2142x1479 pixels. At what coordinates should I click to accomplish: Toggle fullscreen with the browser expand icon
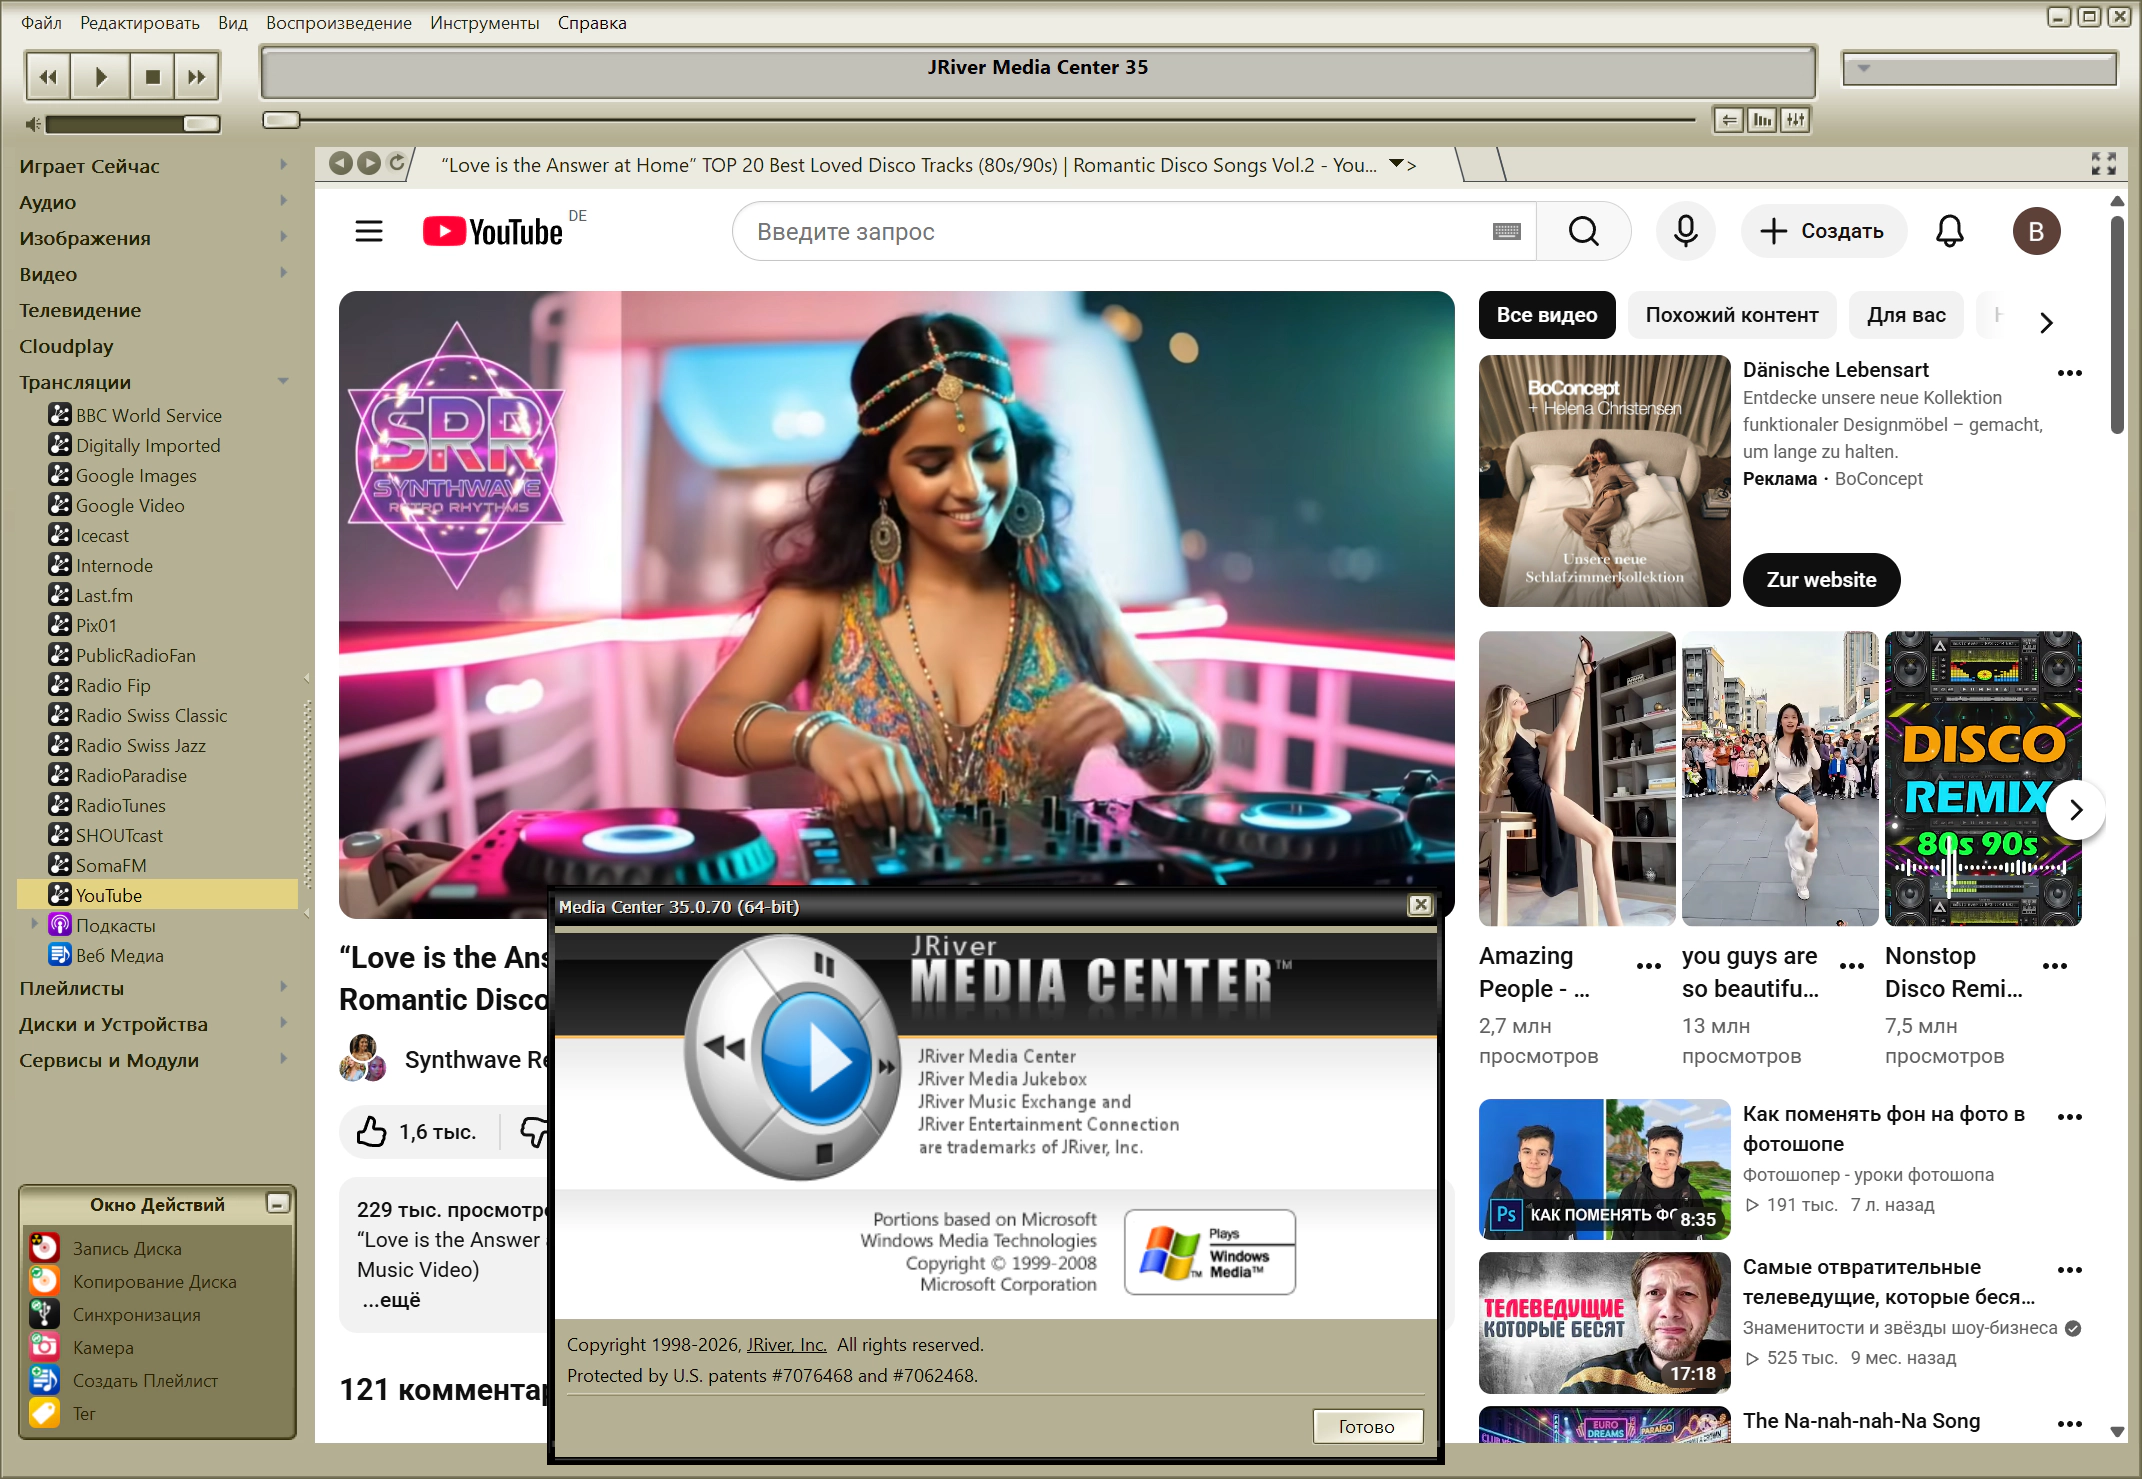click(x=2103, y=164)
